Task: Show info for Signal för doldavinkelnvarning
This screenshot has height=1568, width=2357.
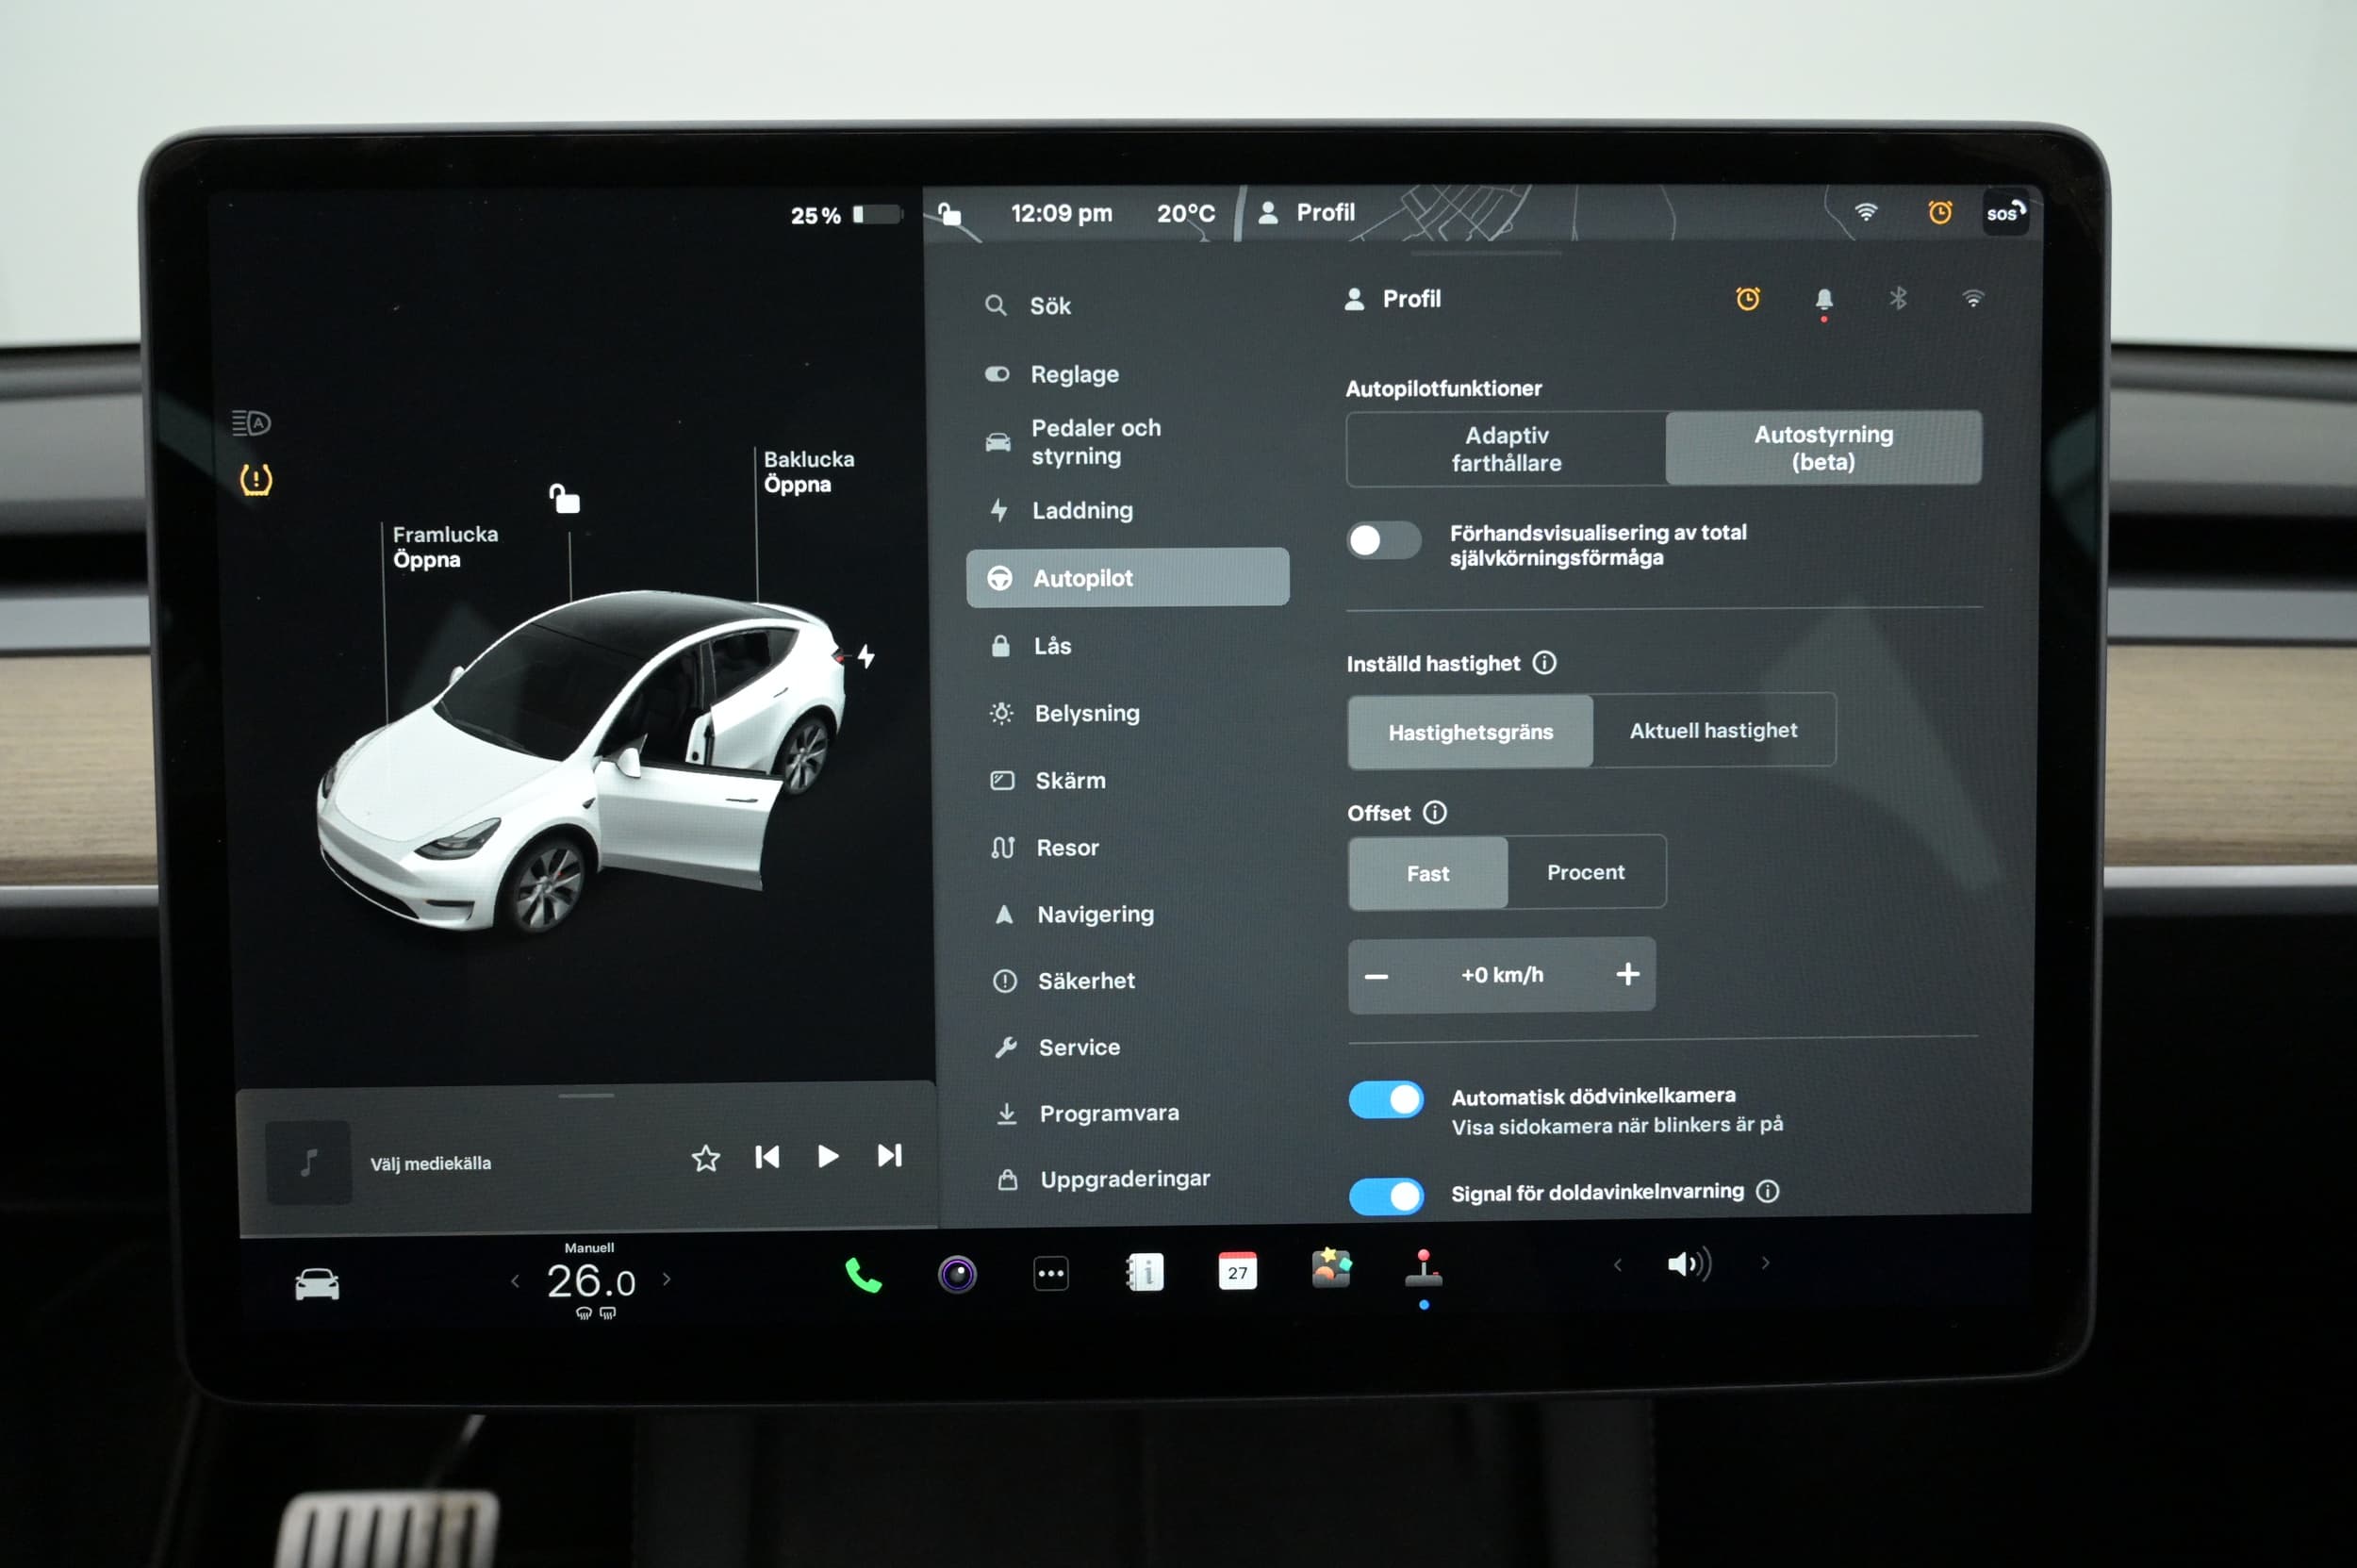Action: coord(1768,1191)
